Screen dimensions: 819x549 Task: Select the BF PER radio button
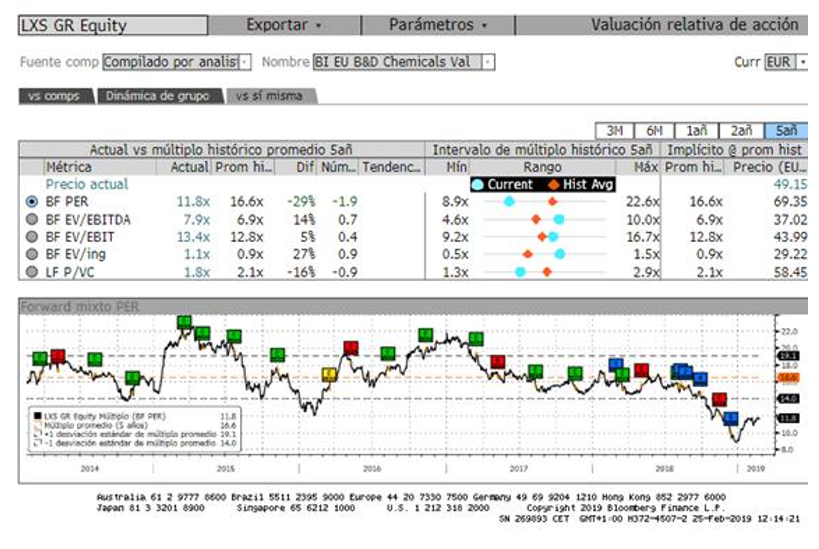tap(32, 202)
